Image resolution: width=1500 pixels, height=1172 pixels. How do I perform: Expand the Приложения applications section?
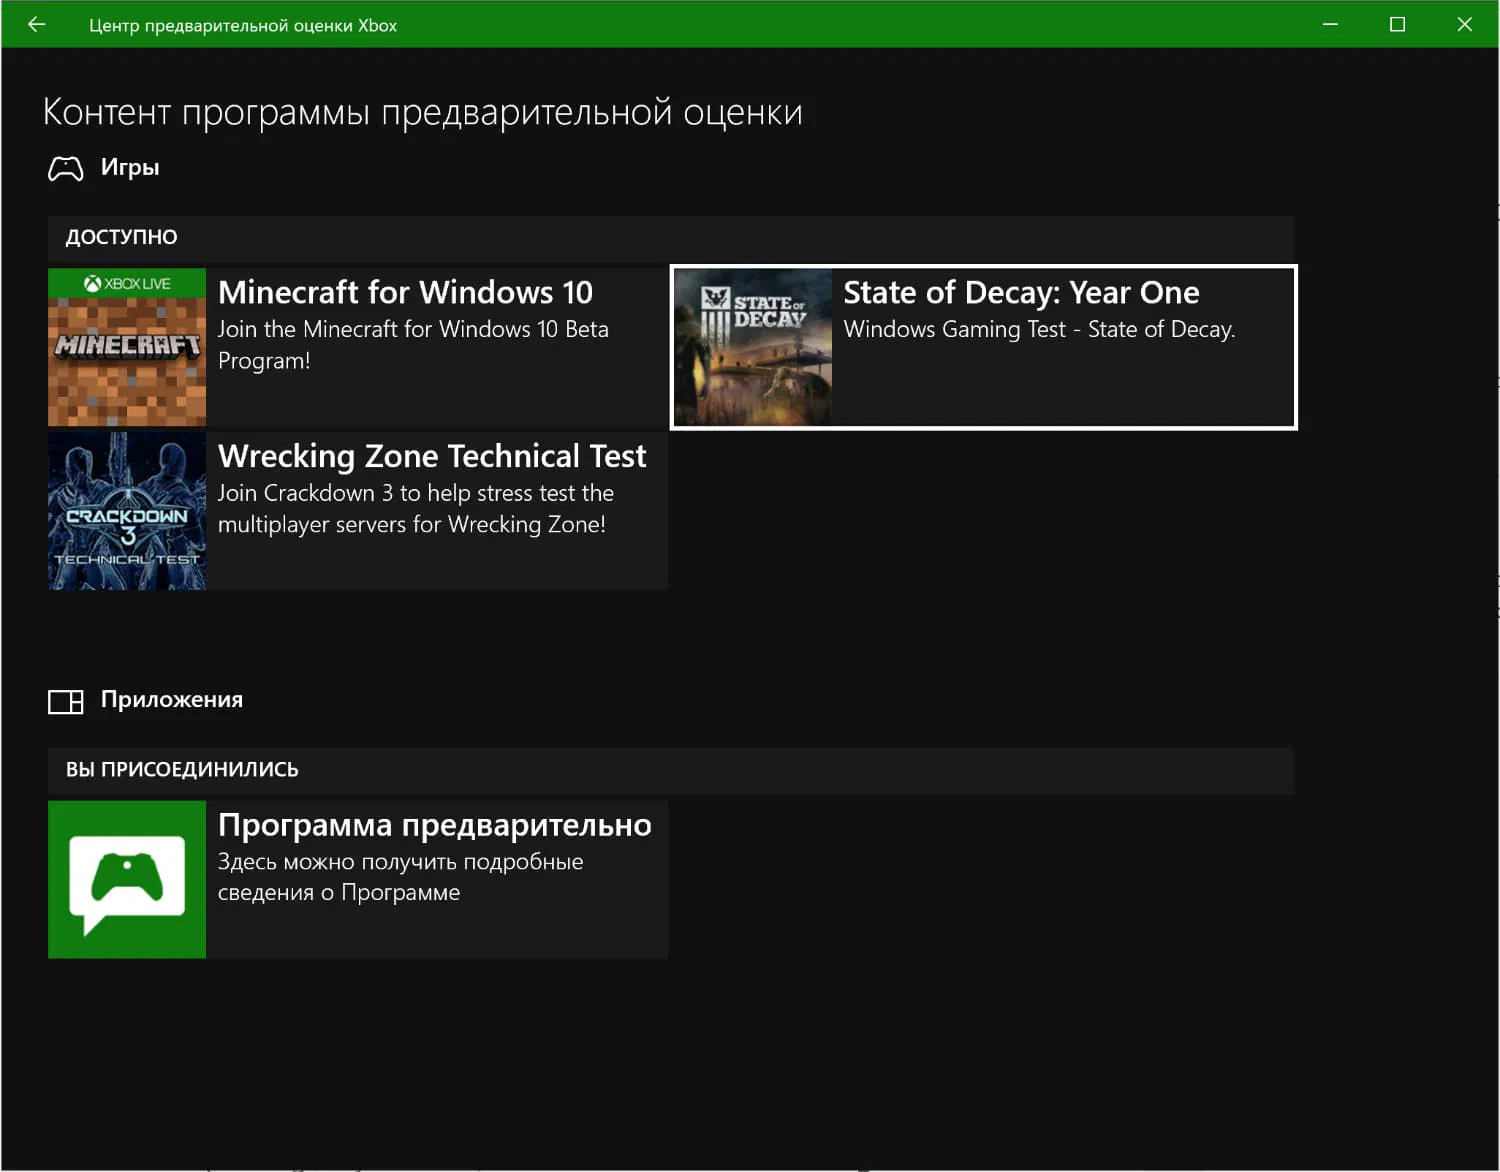click(x=172, y=700)
